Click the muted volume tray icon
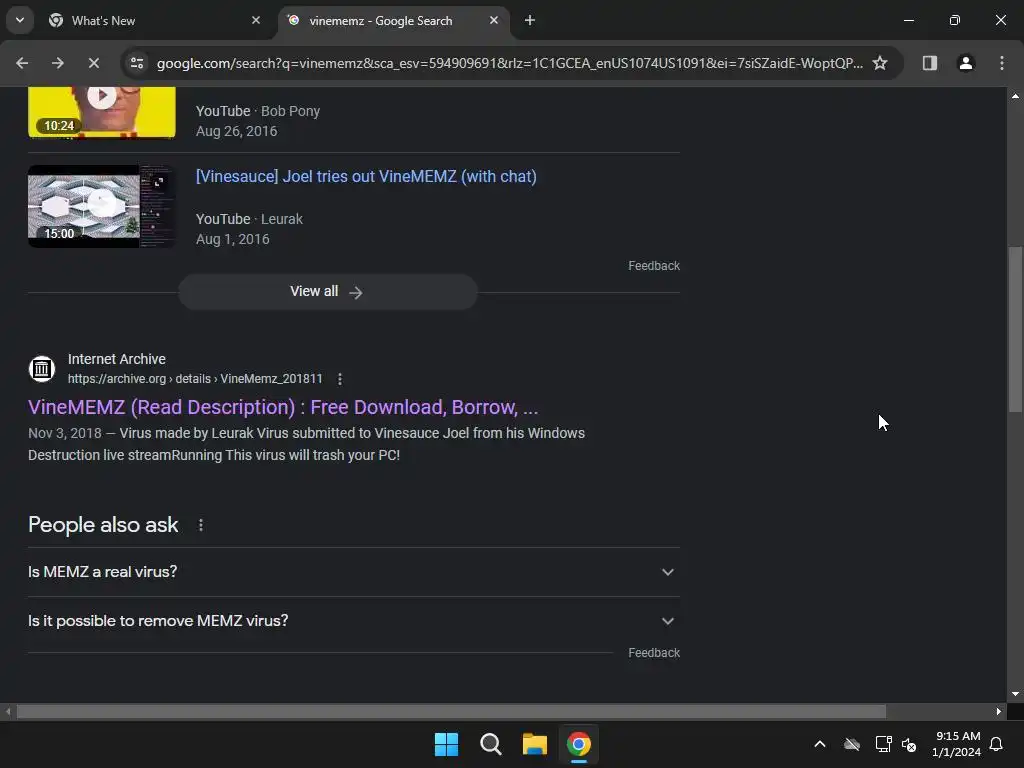Screen dimensions: 1024x768 pos(909,744)
